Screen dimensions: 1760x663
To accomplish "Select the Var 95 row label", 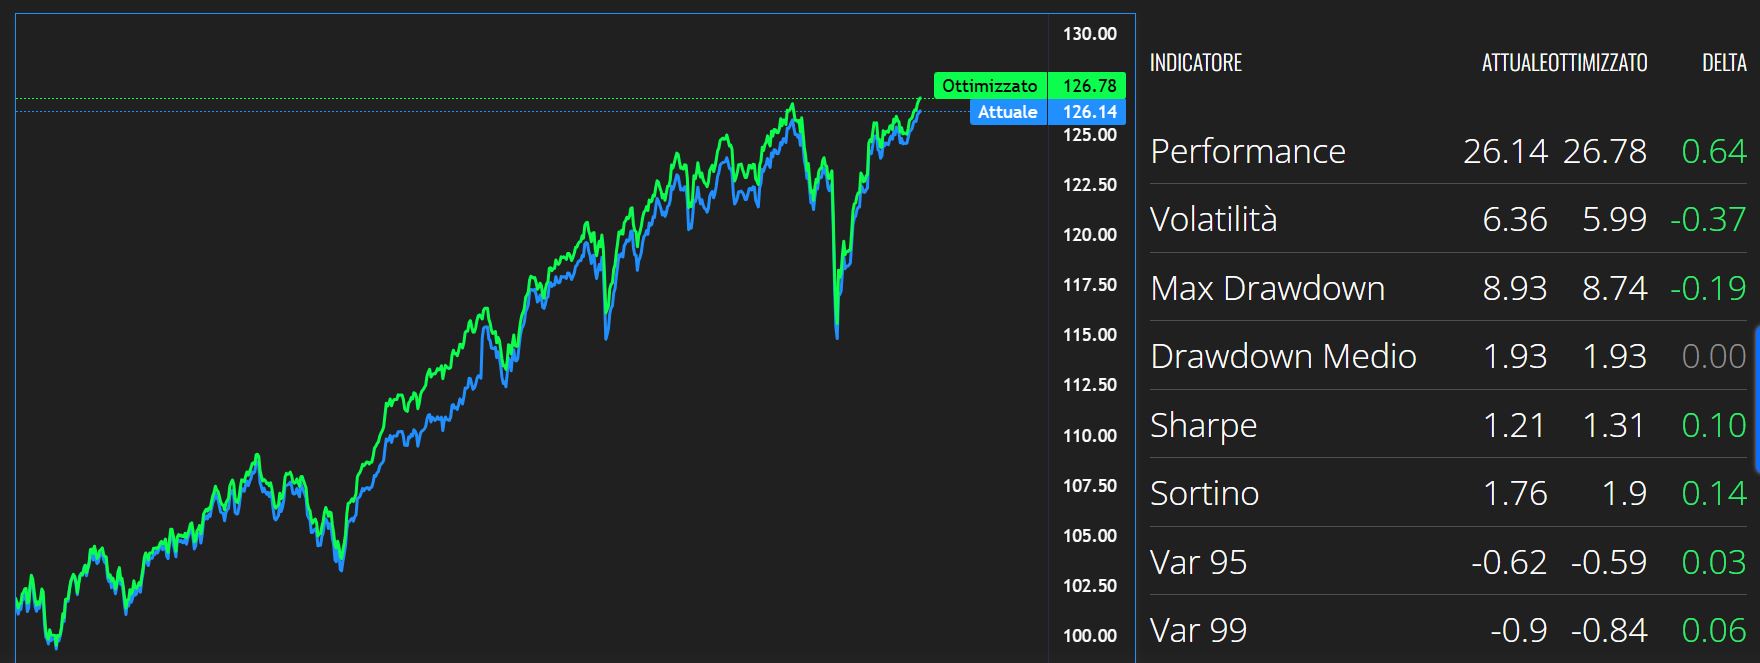I will 1198,562.
